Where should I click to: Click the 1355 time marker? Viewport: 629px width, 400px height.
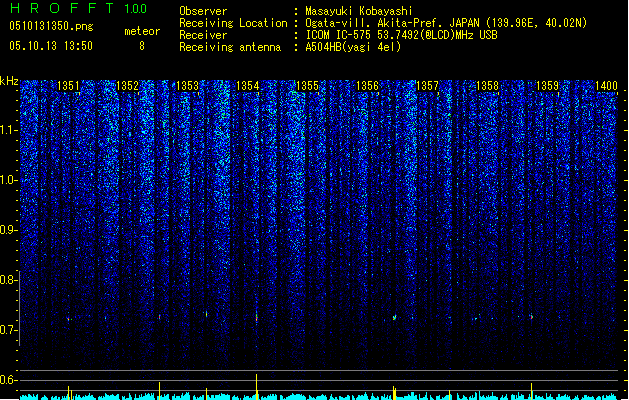click(x=307, y=86)
